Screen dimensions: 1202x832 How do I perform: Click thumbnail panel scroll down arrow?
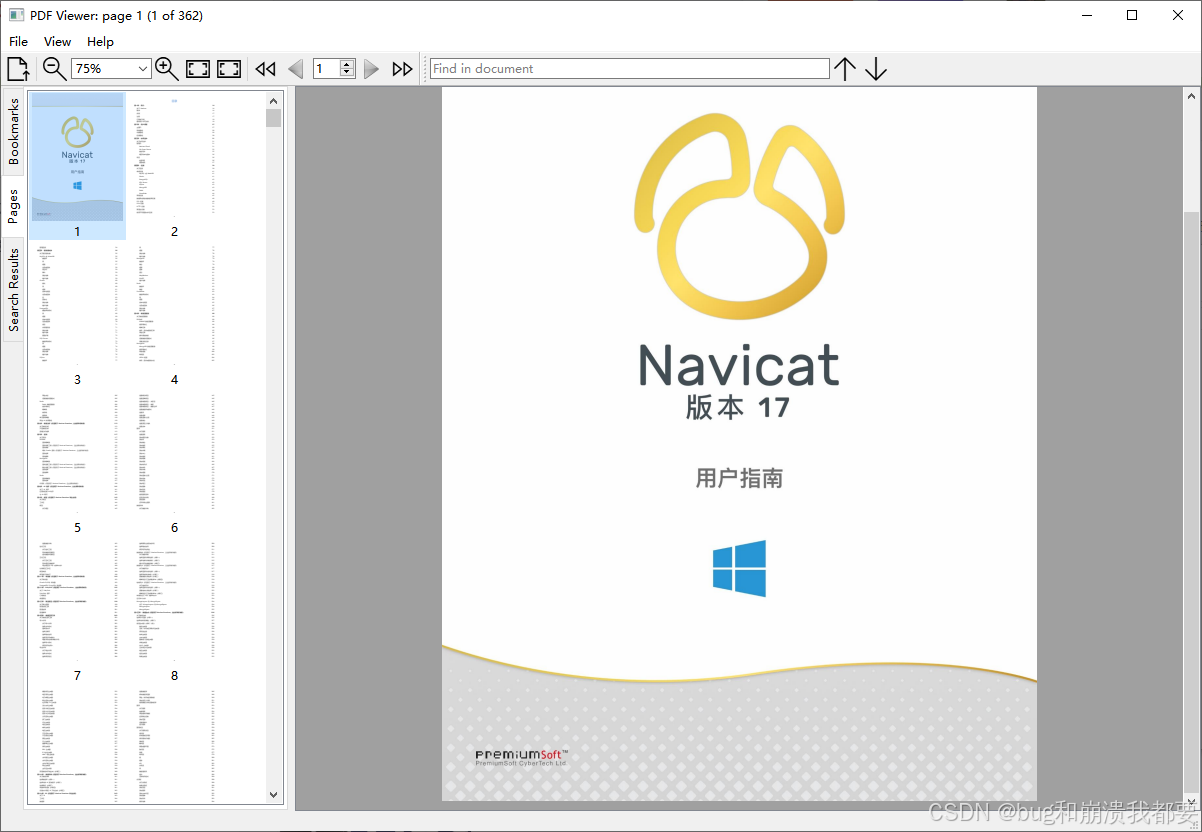point(274,795)
